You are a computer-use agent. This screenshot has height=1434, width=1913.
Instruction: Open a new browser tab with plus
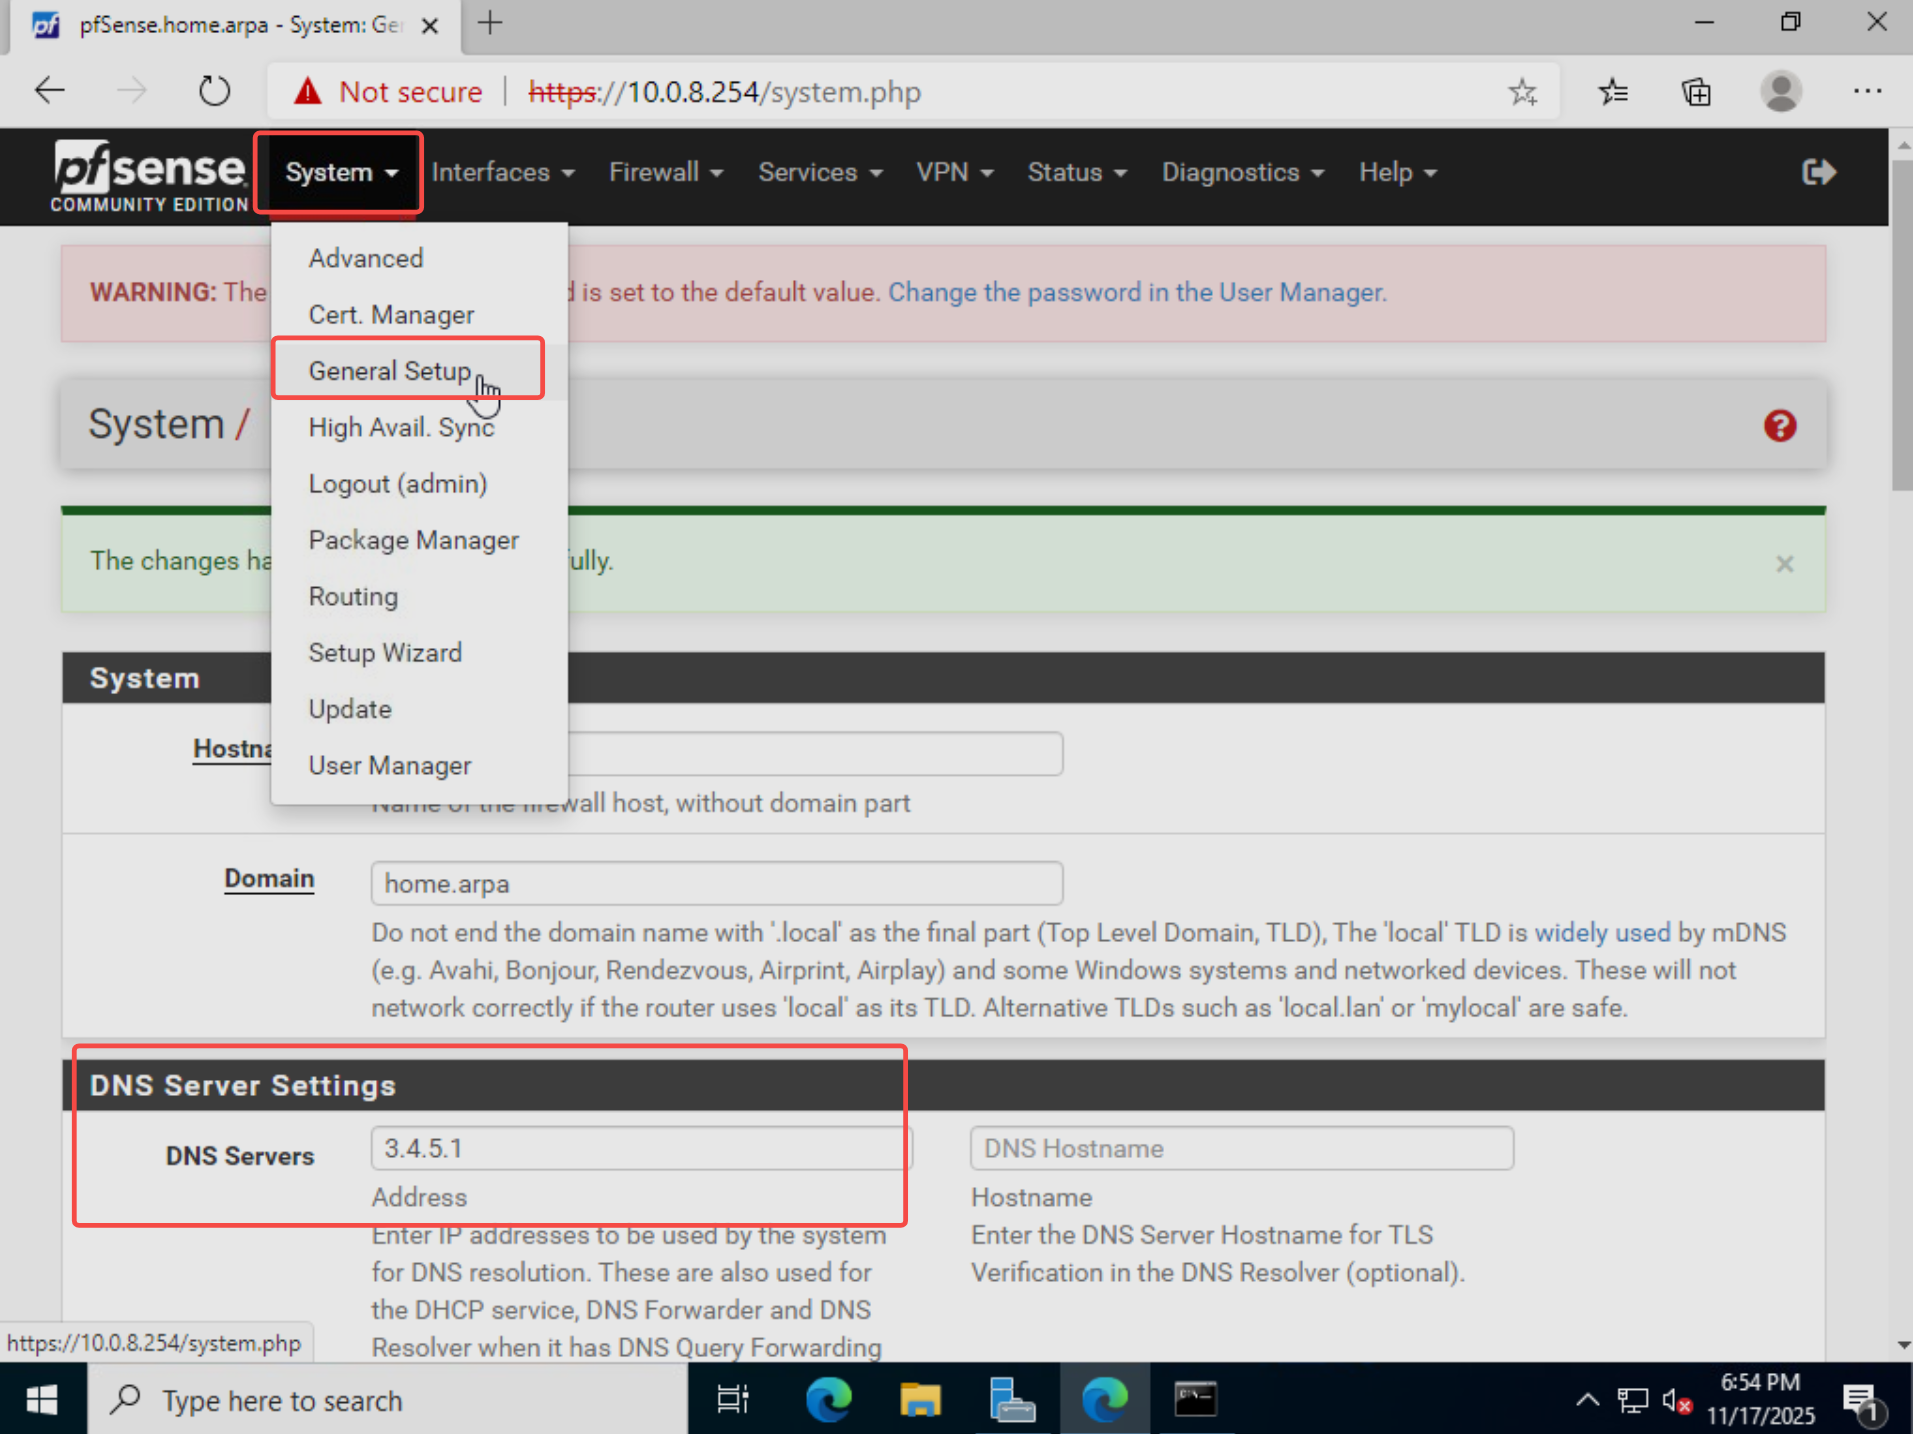(x=490, y=24)
